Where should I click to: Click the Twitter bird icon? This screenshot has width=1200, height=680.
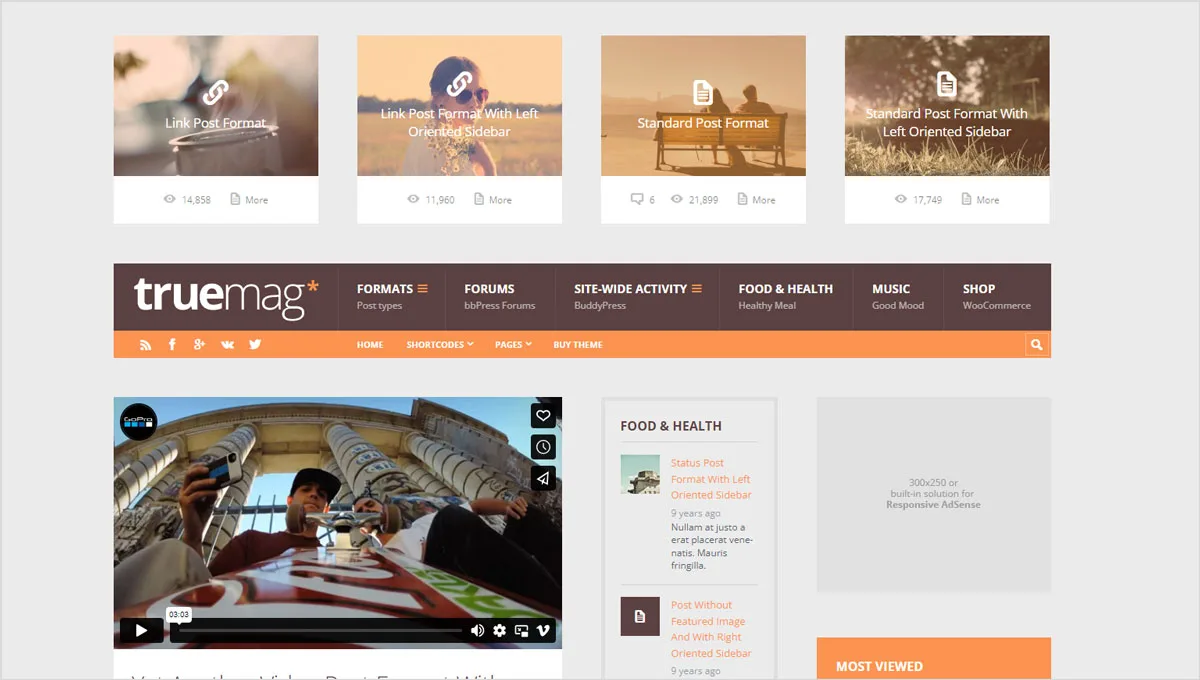(x=255, y=344)
